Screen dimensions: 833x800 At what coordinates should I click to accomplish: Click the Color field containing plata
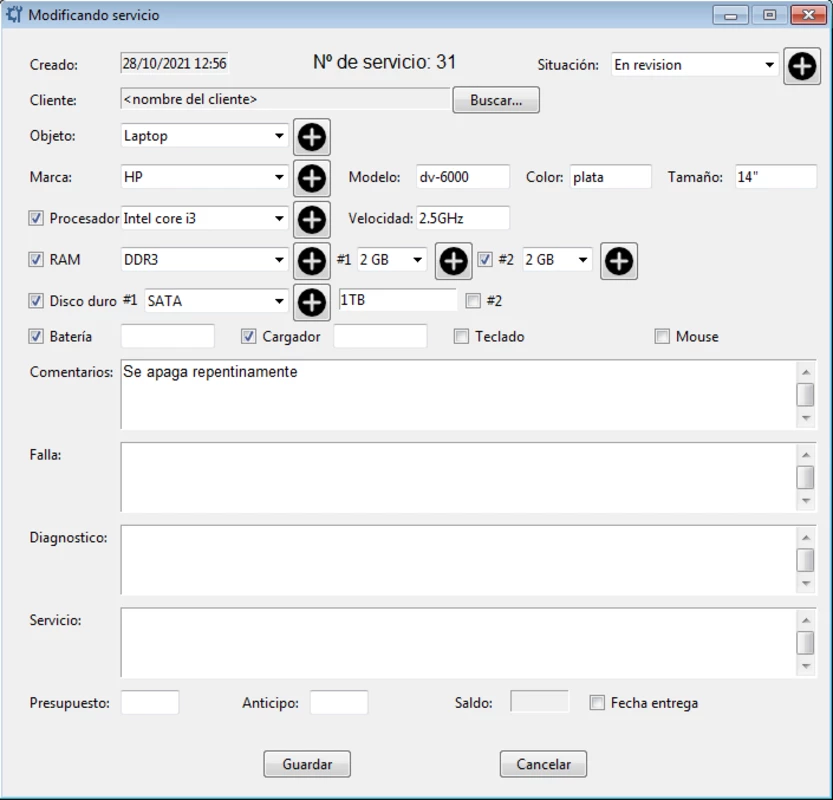tap(611, 177)
